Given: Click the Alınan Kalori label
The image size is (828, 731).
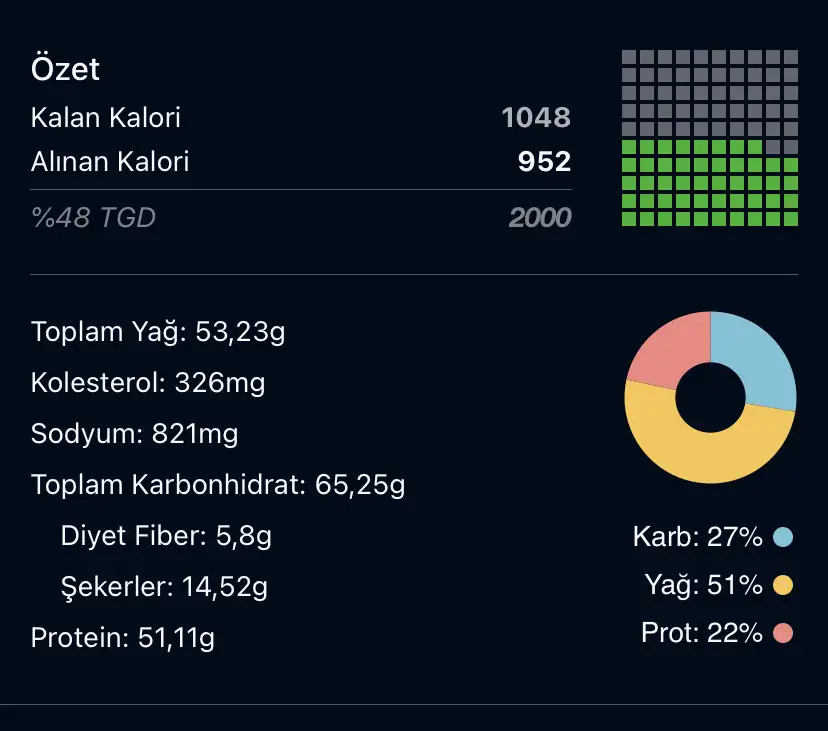Looking at the screenshot, I should tap(110, 162).
